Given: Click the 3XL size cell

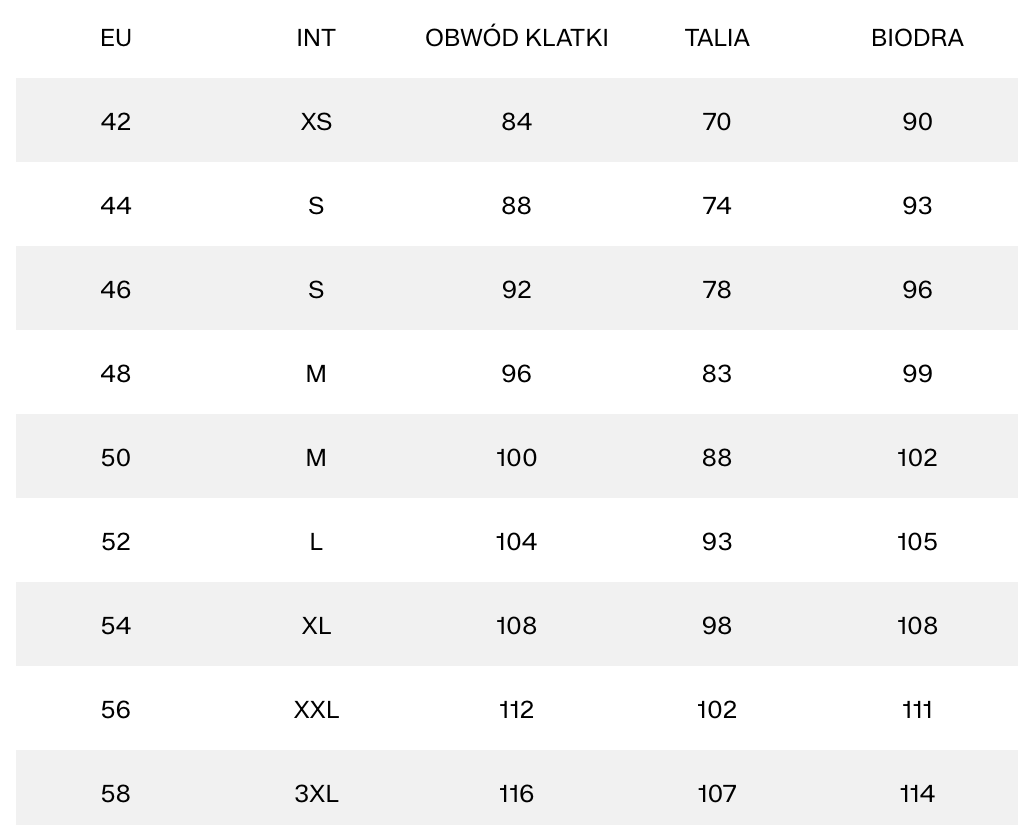Looking at the screenshot, I should tap(316, 793).
